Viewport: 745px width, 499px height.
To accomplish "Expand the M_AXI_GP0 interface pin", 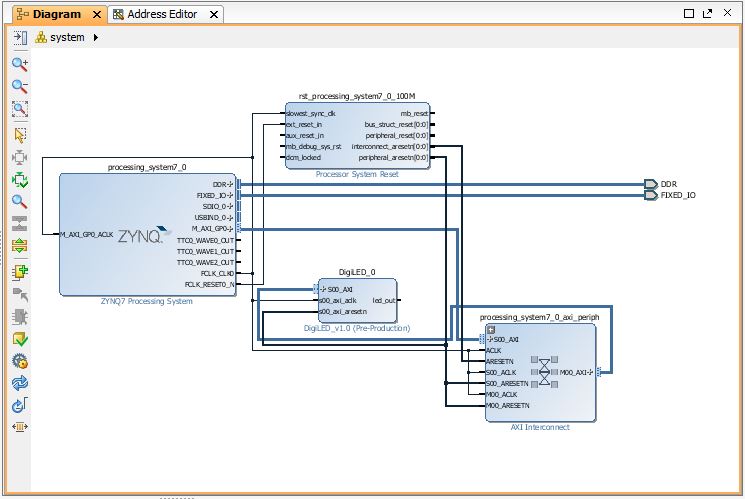I will click(x=230, y=229).
